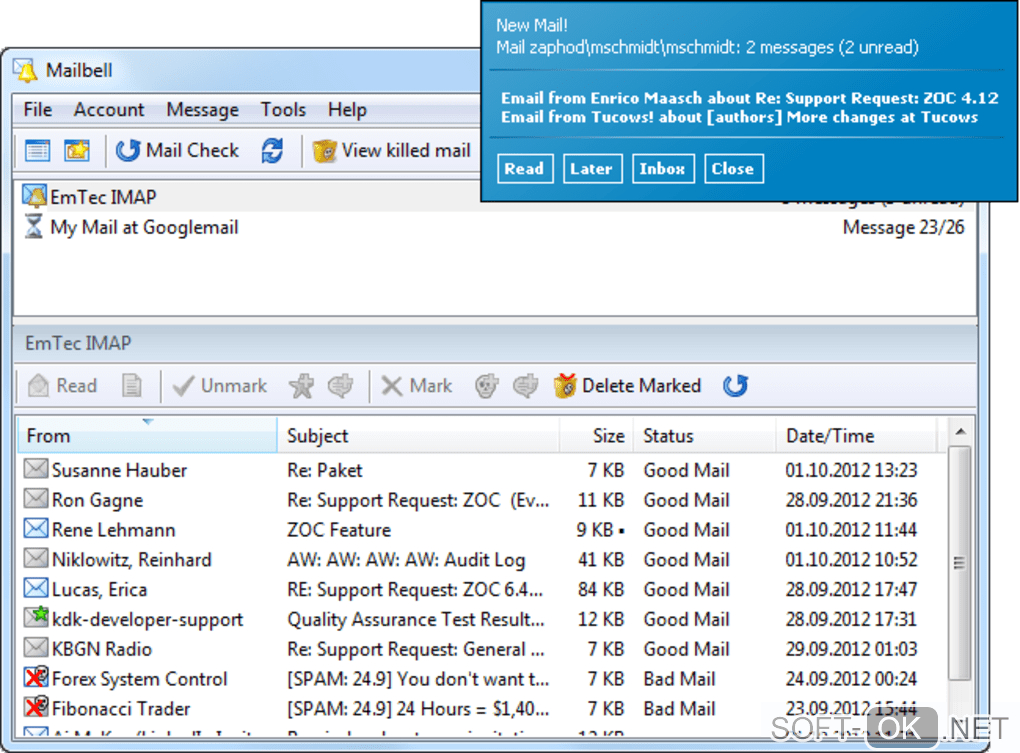1020x753 pixels.
Task: Click killed-mail icon of Forex System Control
Action: (36, 677)
